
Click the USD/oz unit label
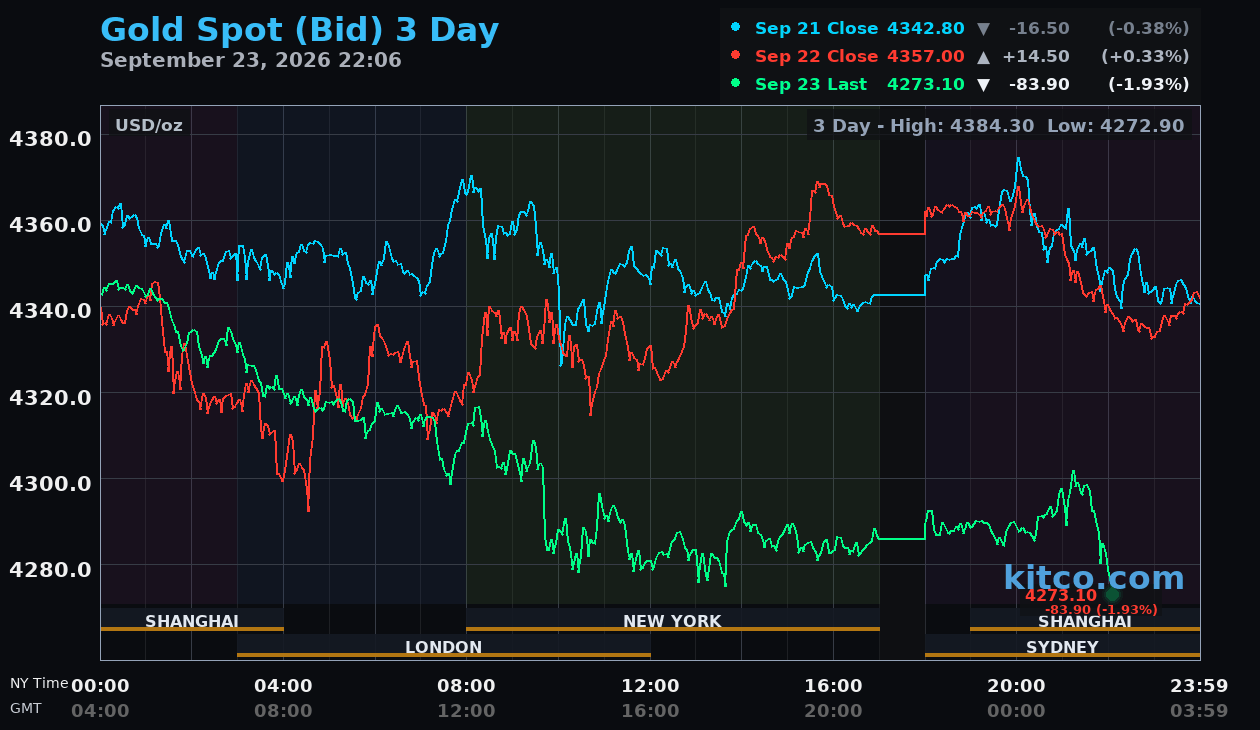pos(149,125)
